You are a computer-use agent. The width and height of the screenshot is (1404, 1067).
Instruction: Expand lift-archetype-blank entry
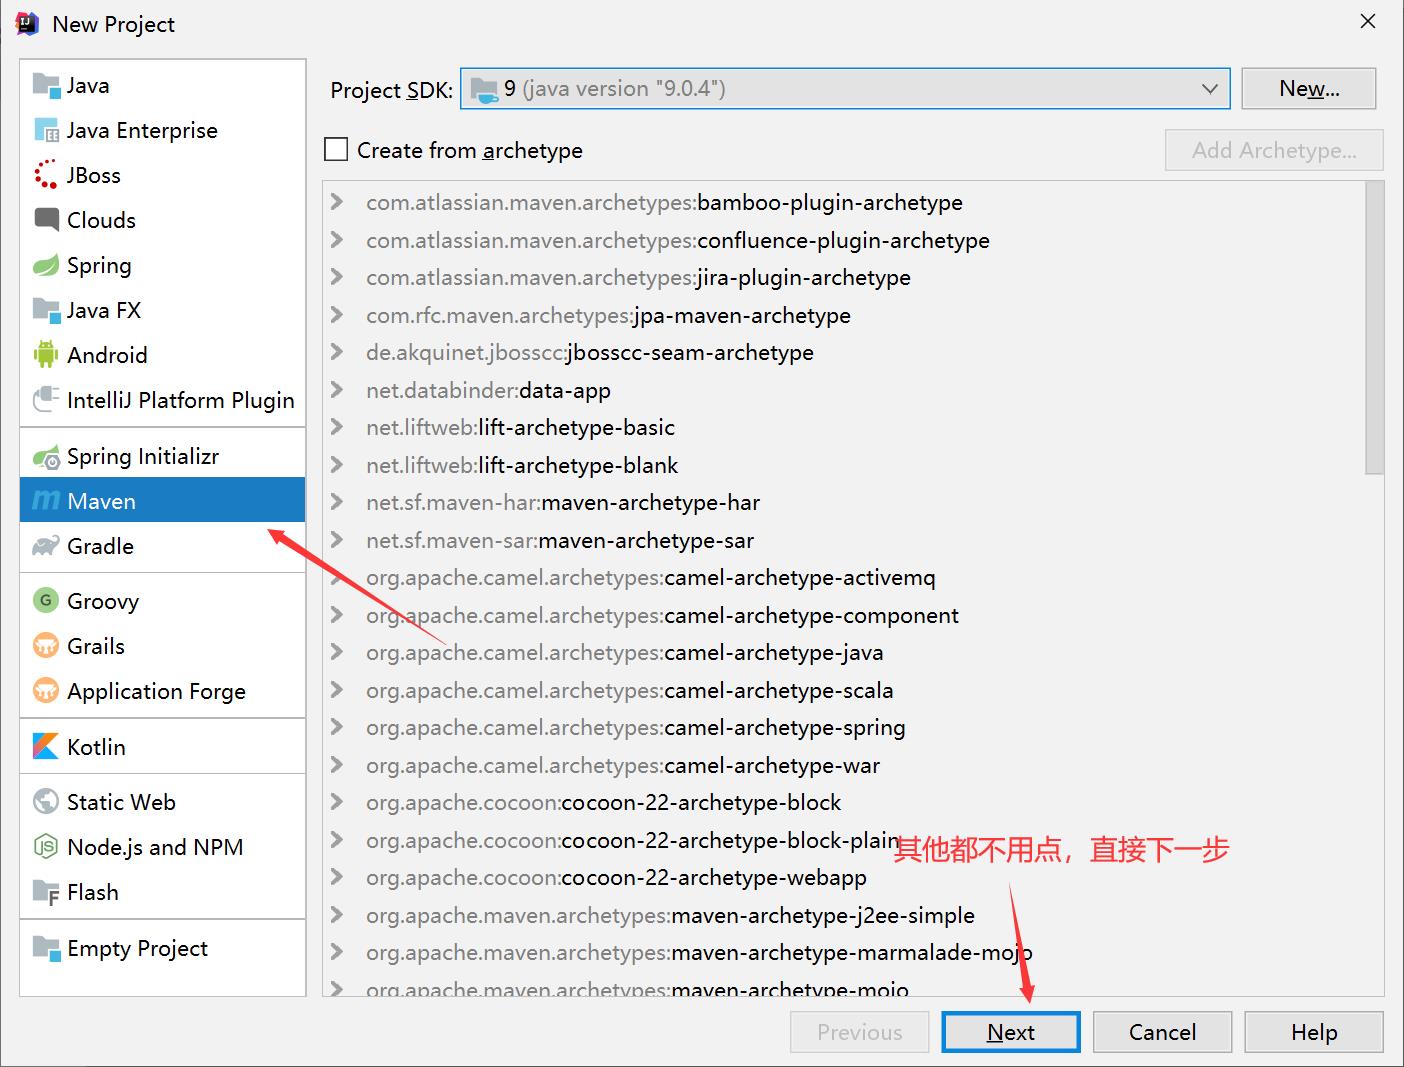click(337, 465)
